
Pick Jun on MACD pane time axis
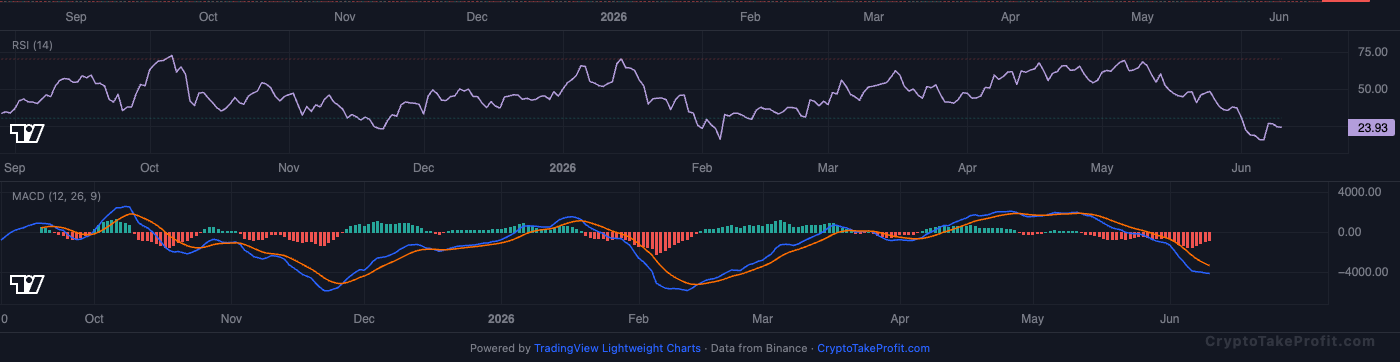tap(1169, 319)
